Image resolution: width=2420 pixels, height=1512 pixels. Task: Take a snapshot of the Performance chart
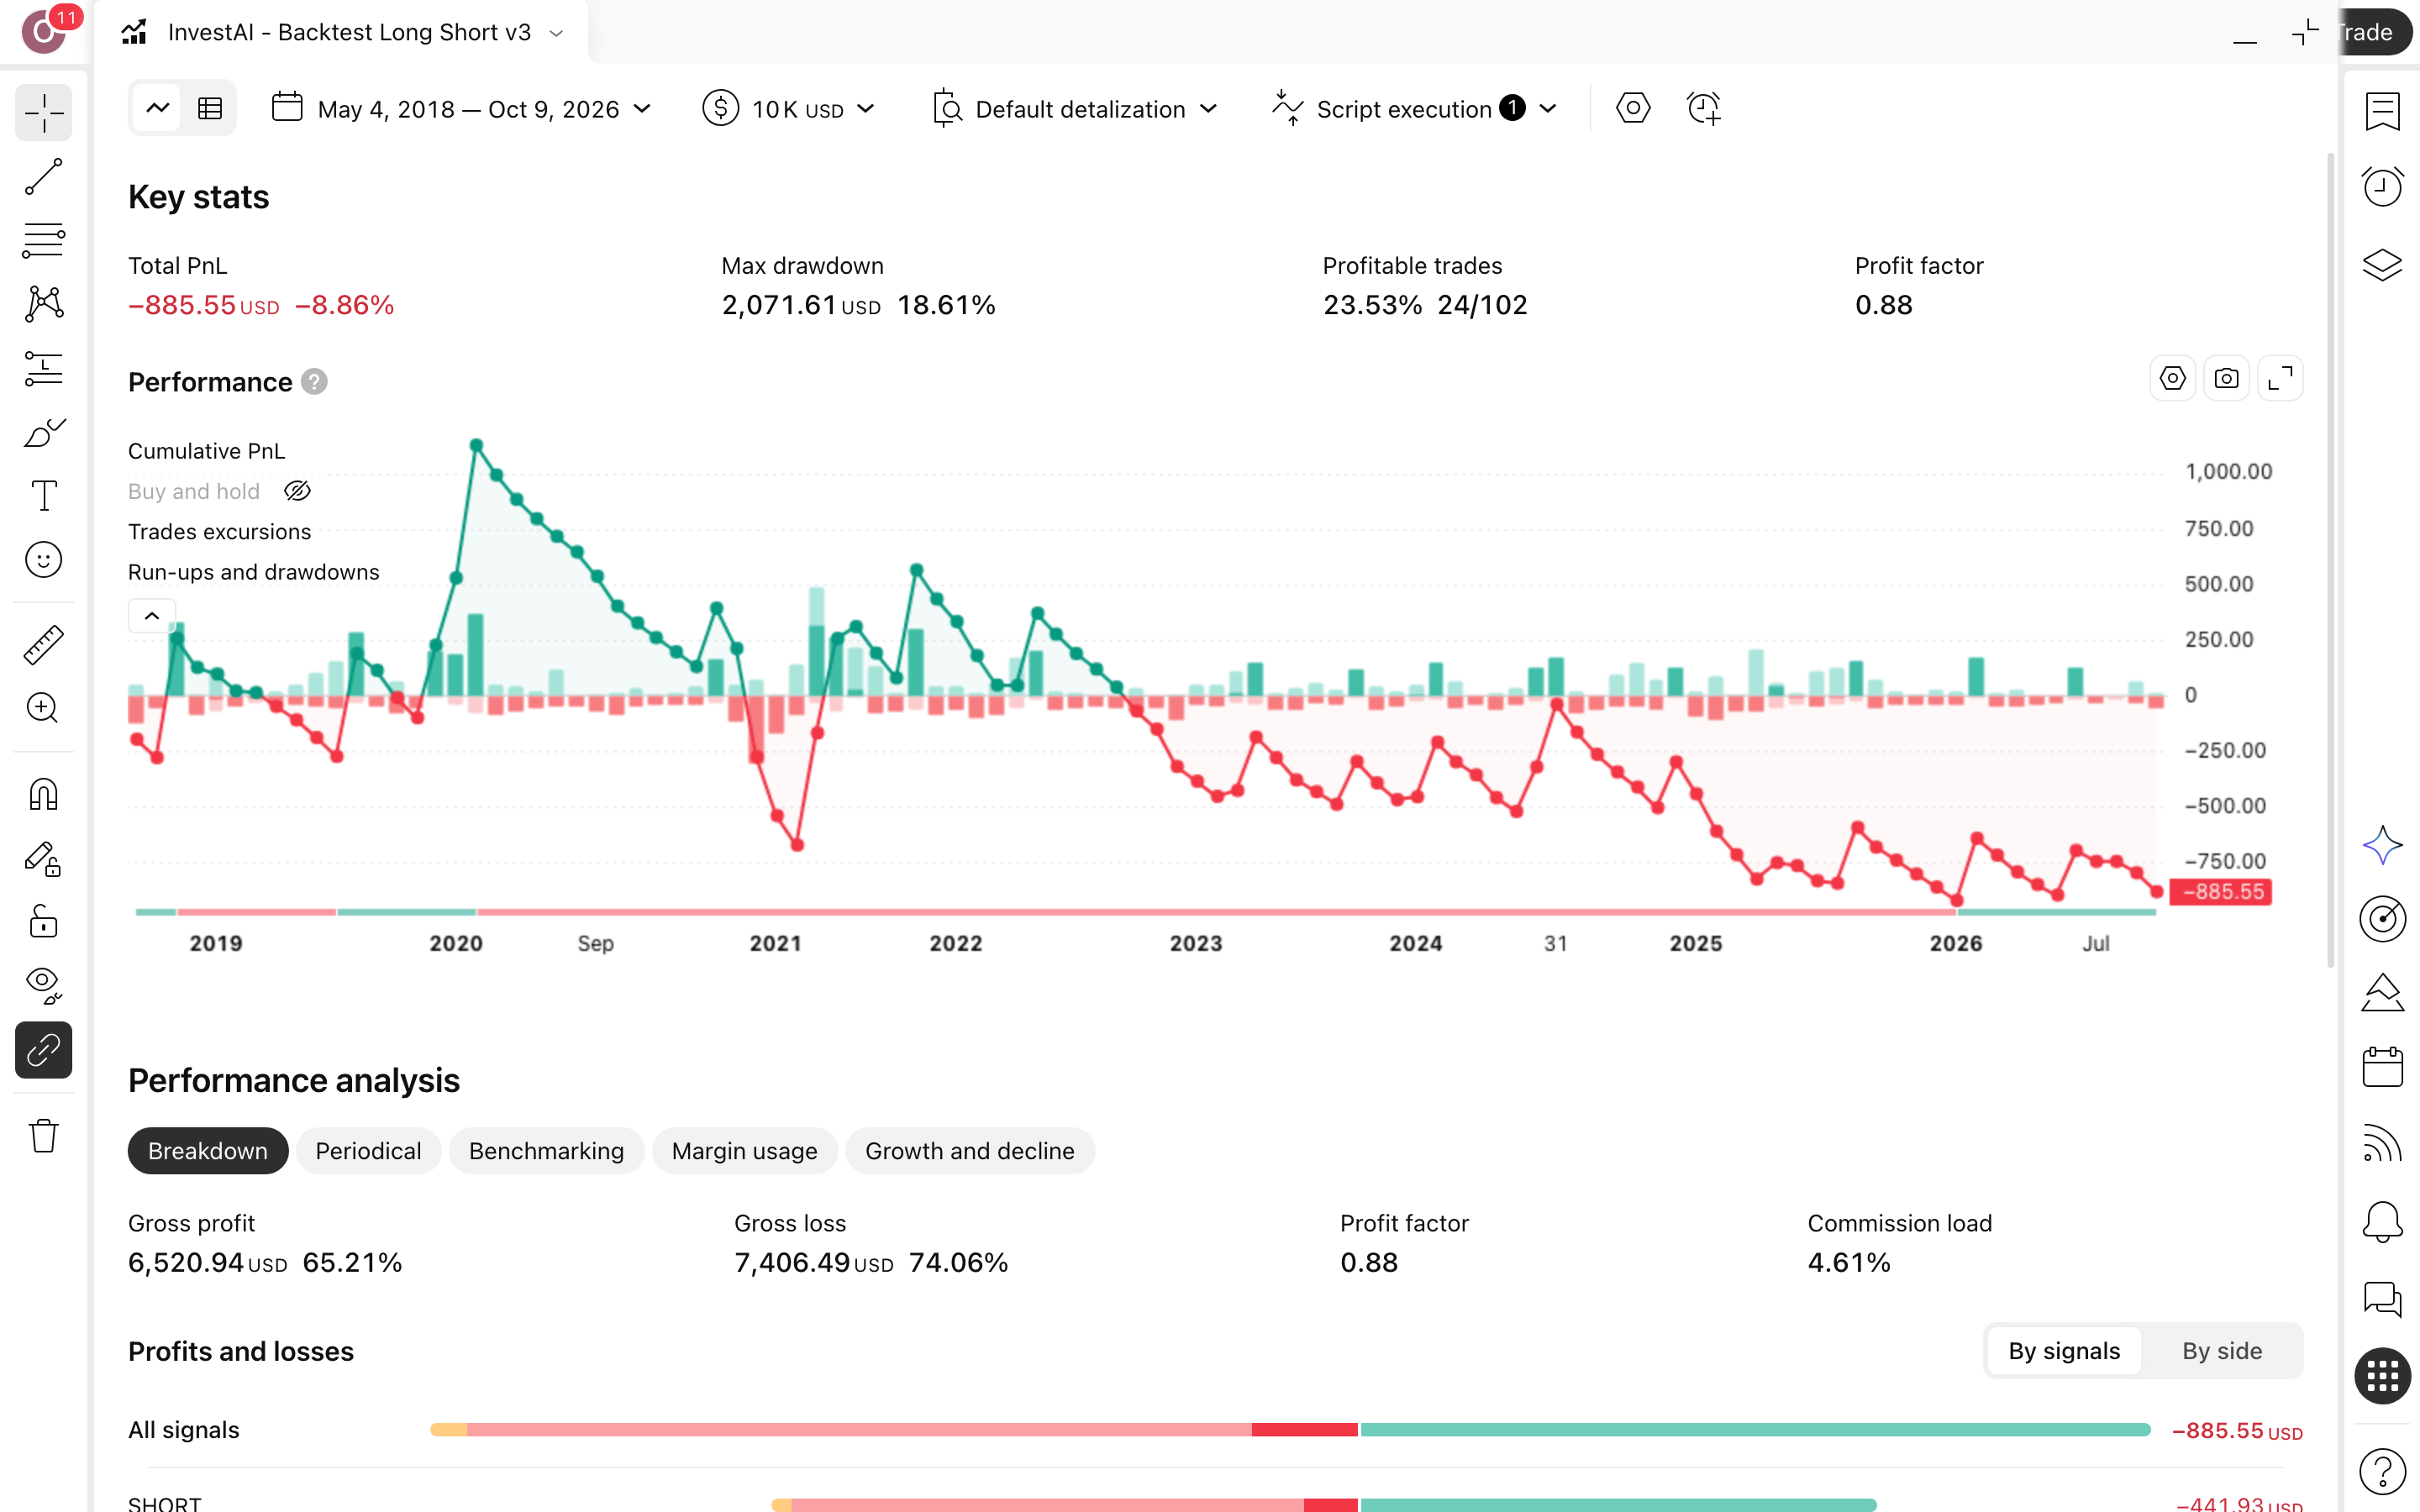pos(2226,379)
